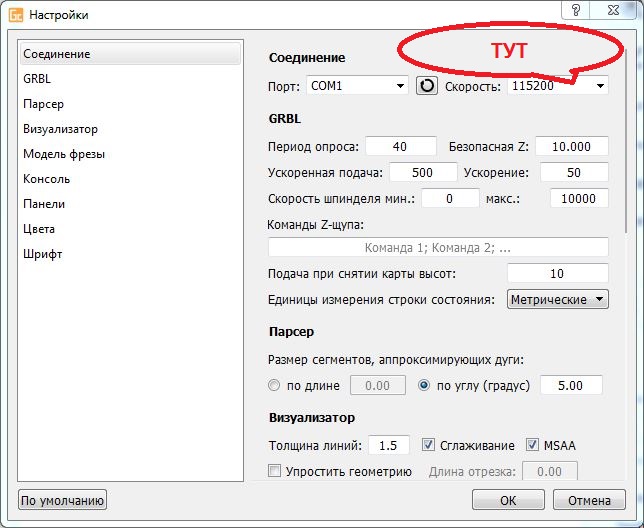Select Модель фрезы in the settings list
The width and height of the screenshot is (644, 528).
[x=130, y=154]
